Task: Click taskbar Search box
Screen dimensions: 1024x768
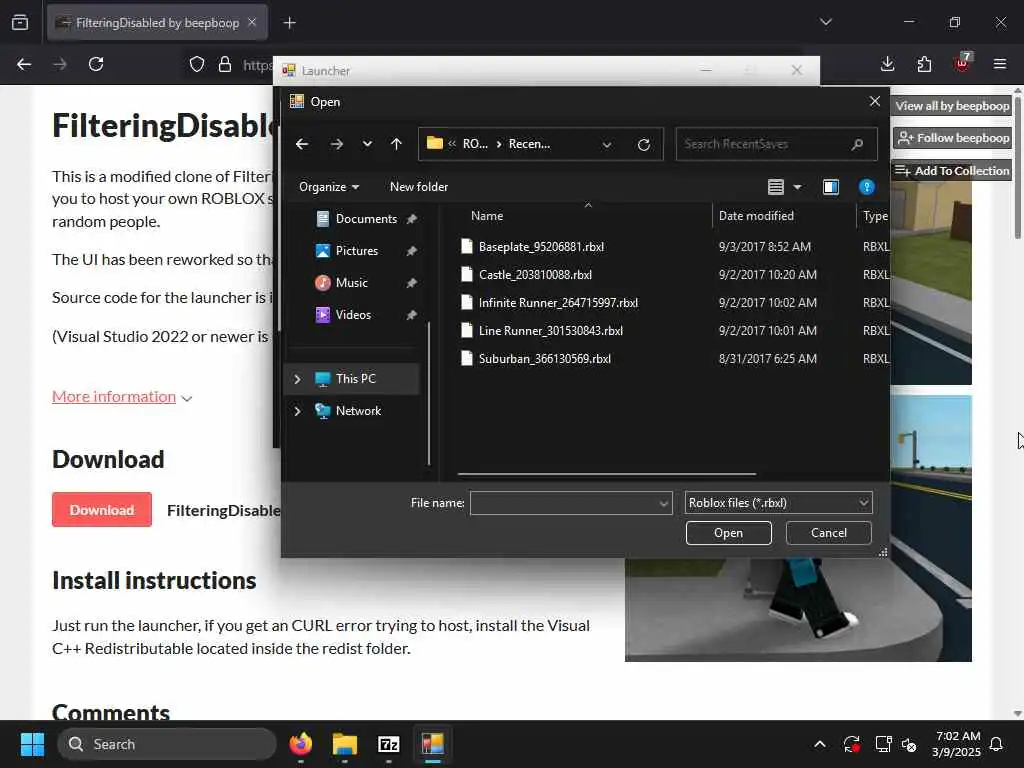Action: pos(167,744)
